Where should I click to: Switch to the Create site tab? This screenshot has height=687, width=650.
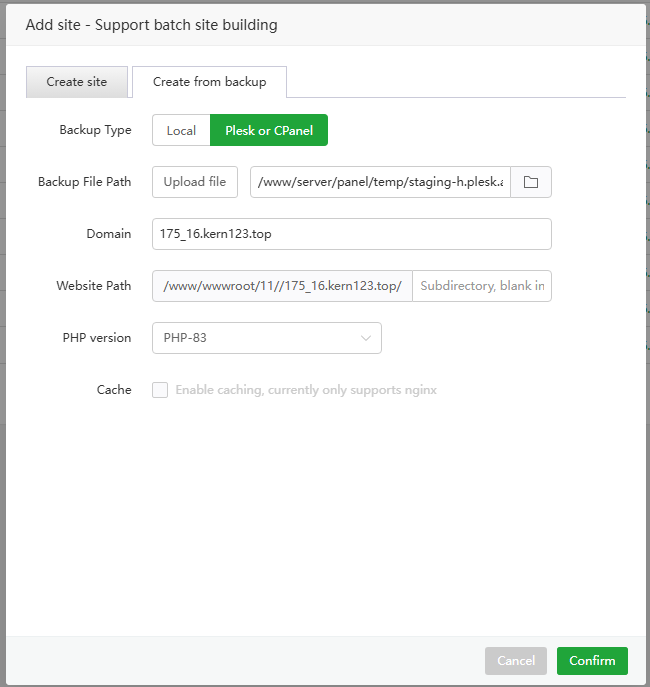[77, 82]
